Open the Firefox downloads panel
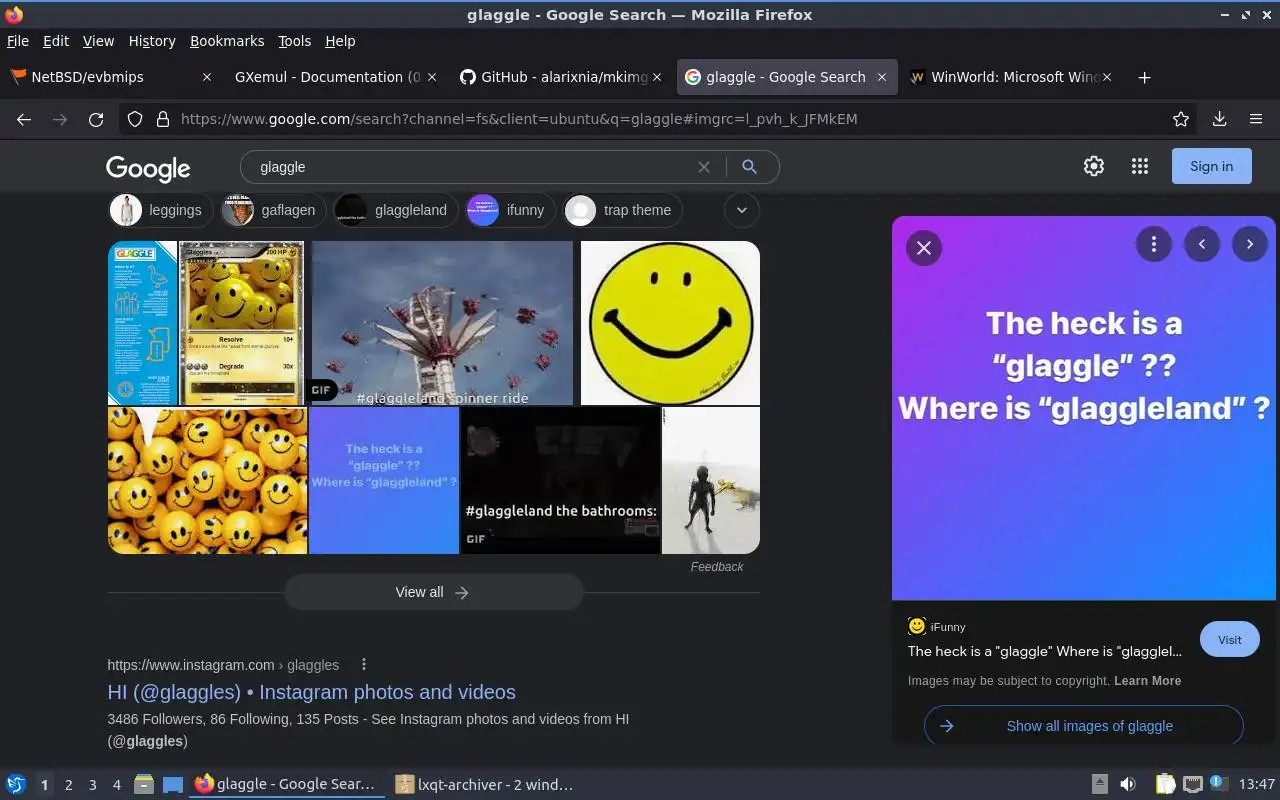1280x800 pixels. (x=1219, y=119)
